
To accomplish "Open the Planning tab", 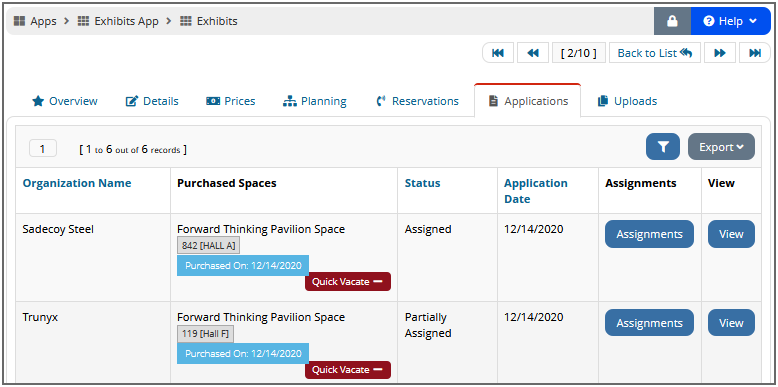I will coord(315,101).
